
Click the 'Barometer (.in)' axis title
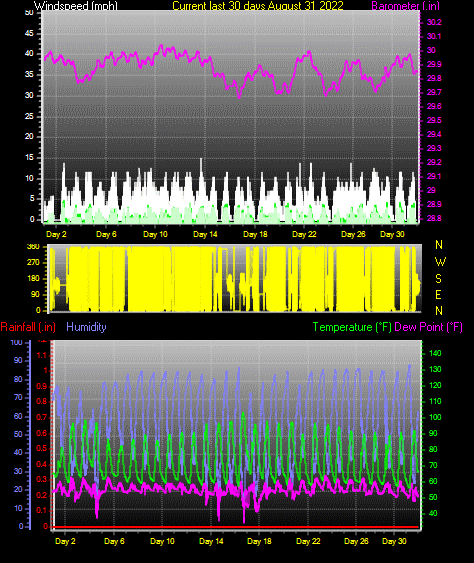point(405,6)
